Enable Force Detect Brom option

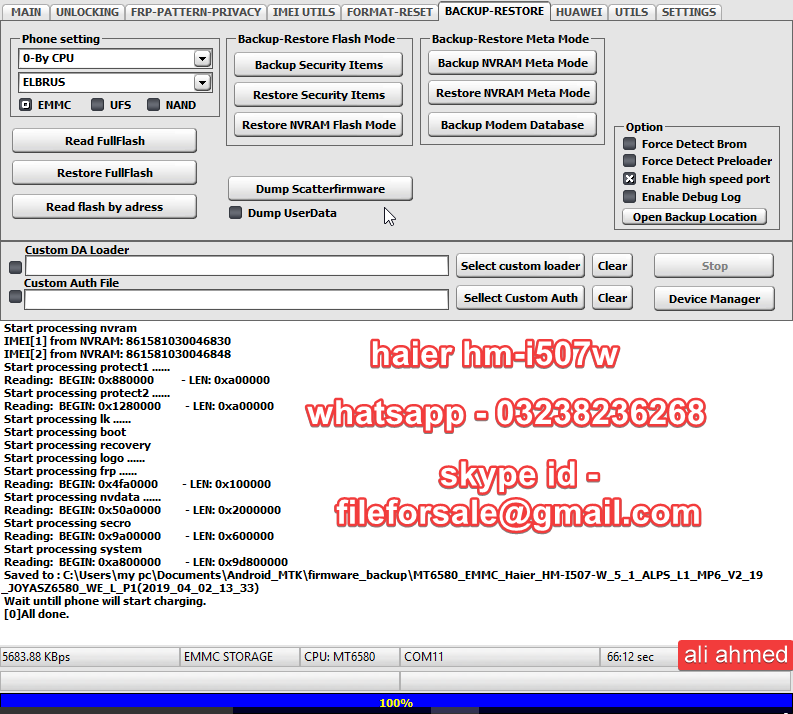point(629,144)
